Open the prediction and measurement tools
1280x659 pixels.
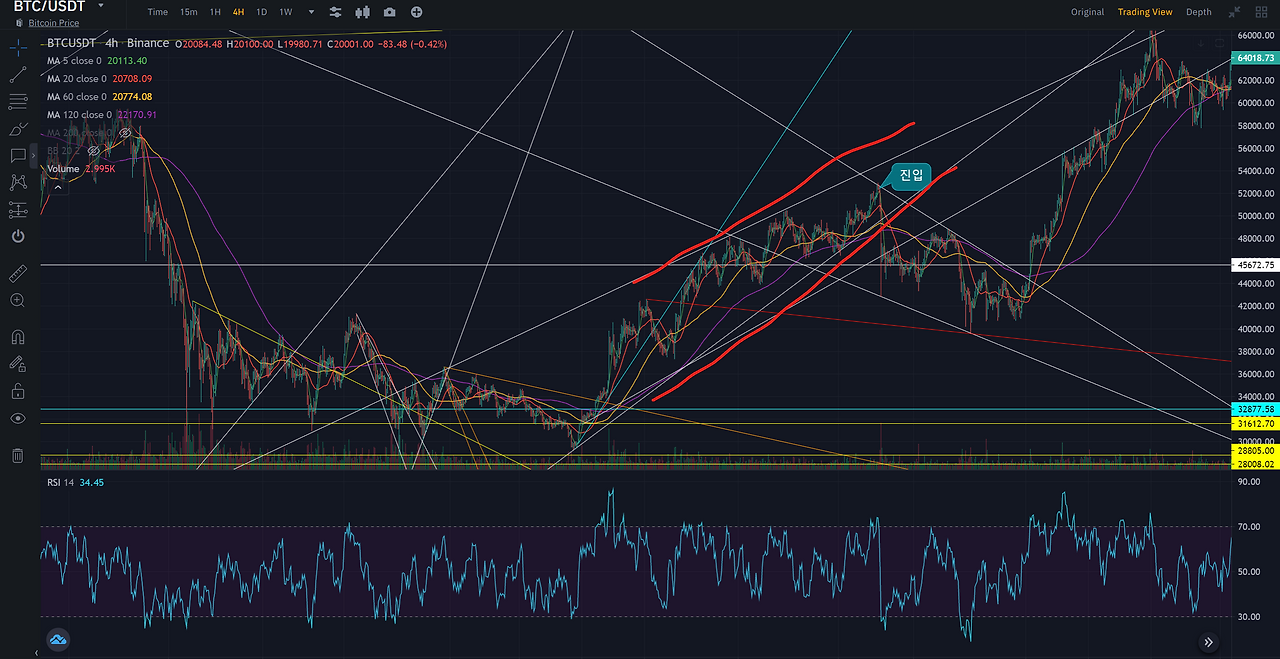coord(17,209)
